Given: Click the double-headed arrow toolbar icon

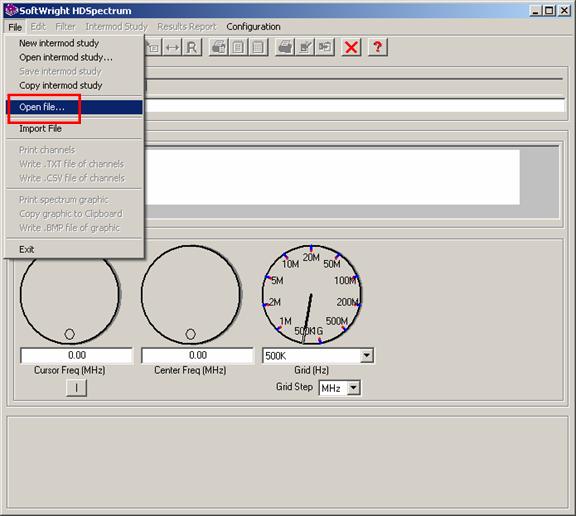Looking at the screenshot, I should point(172,47).
